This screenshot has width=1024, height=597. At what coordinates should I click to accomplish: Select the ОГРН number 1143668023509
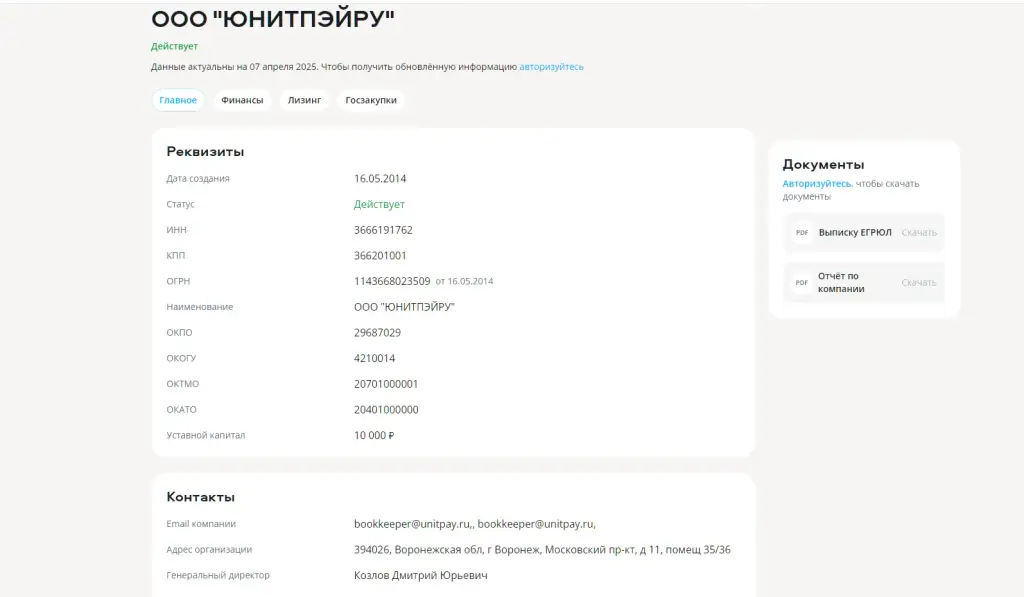click(392, 281)
